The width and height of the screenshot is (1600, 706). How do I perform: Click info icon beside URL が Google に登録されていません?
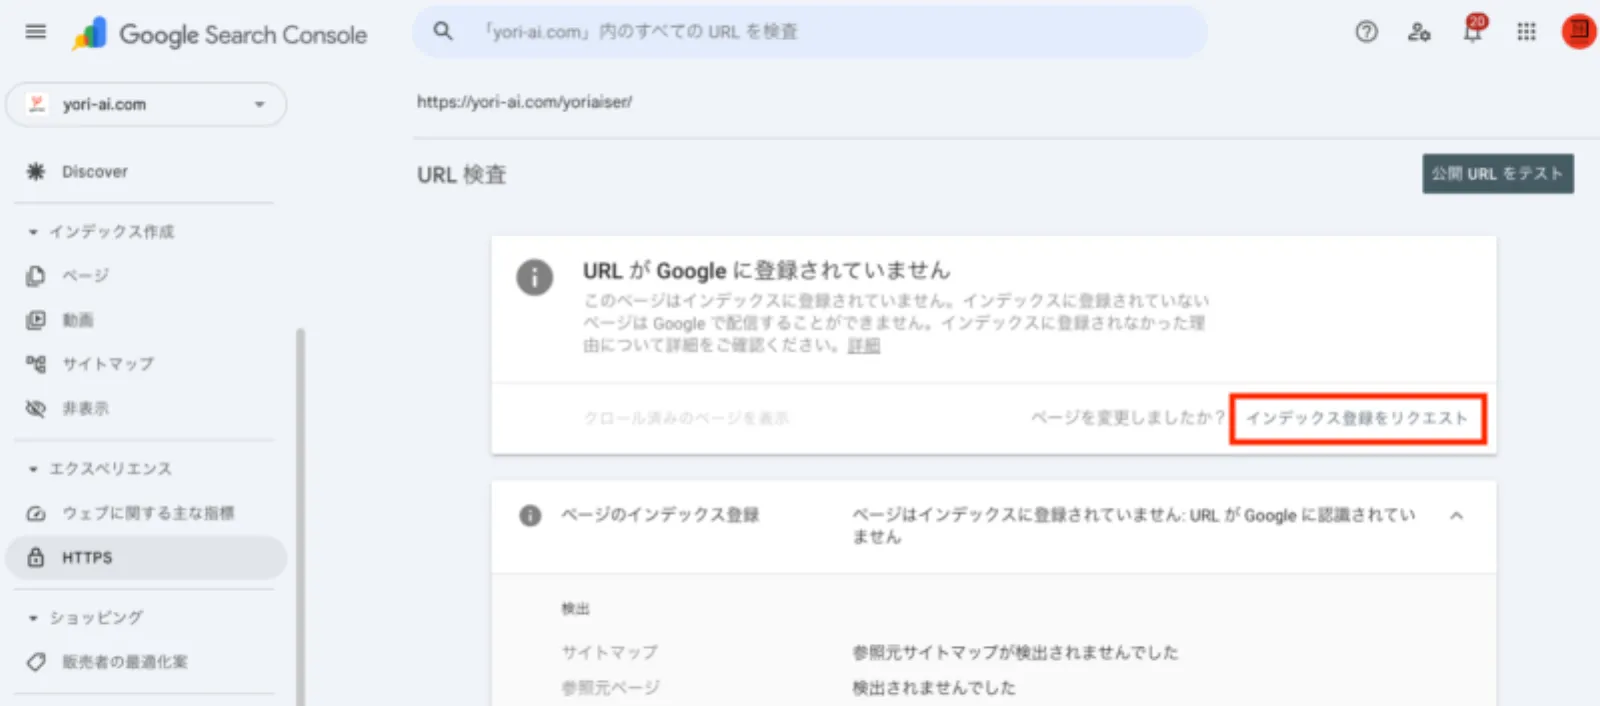(x=535, y=277)
